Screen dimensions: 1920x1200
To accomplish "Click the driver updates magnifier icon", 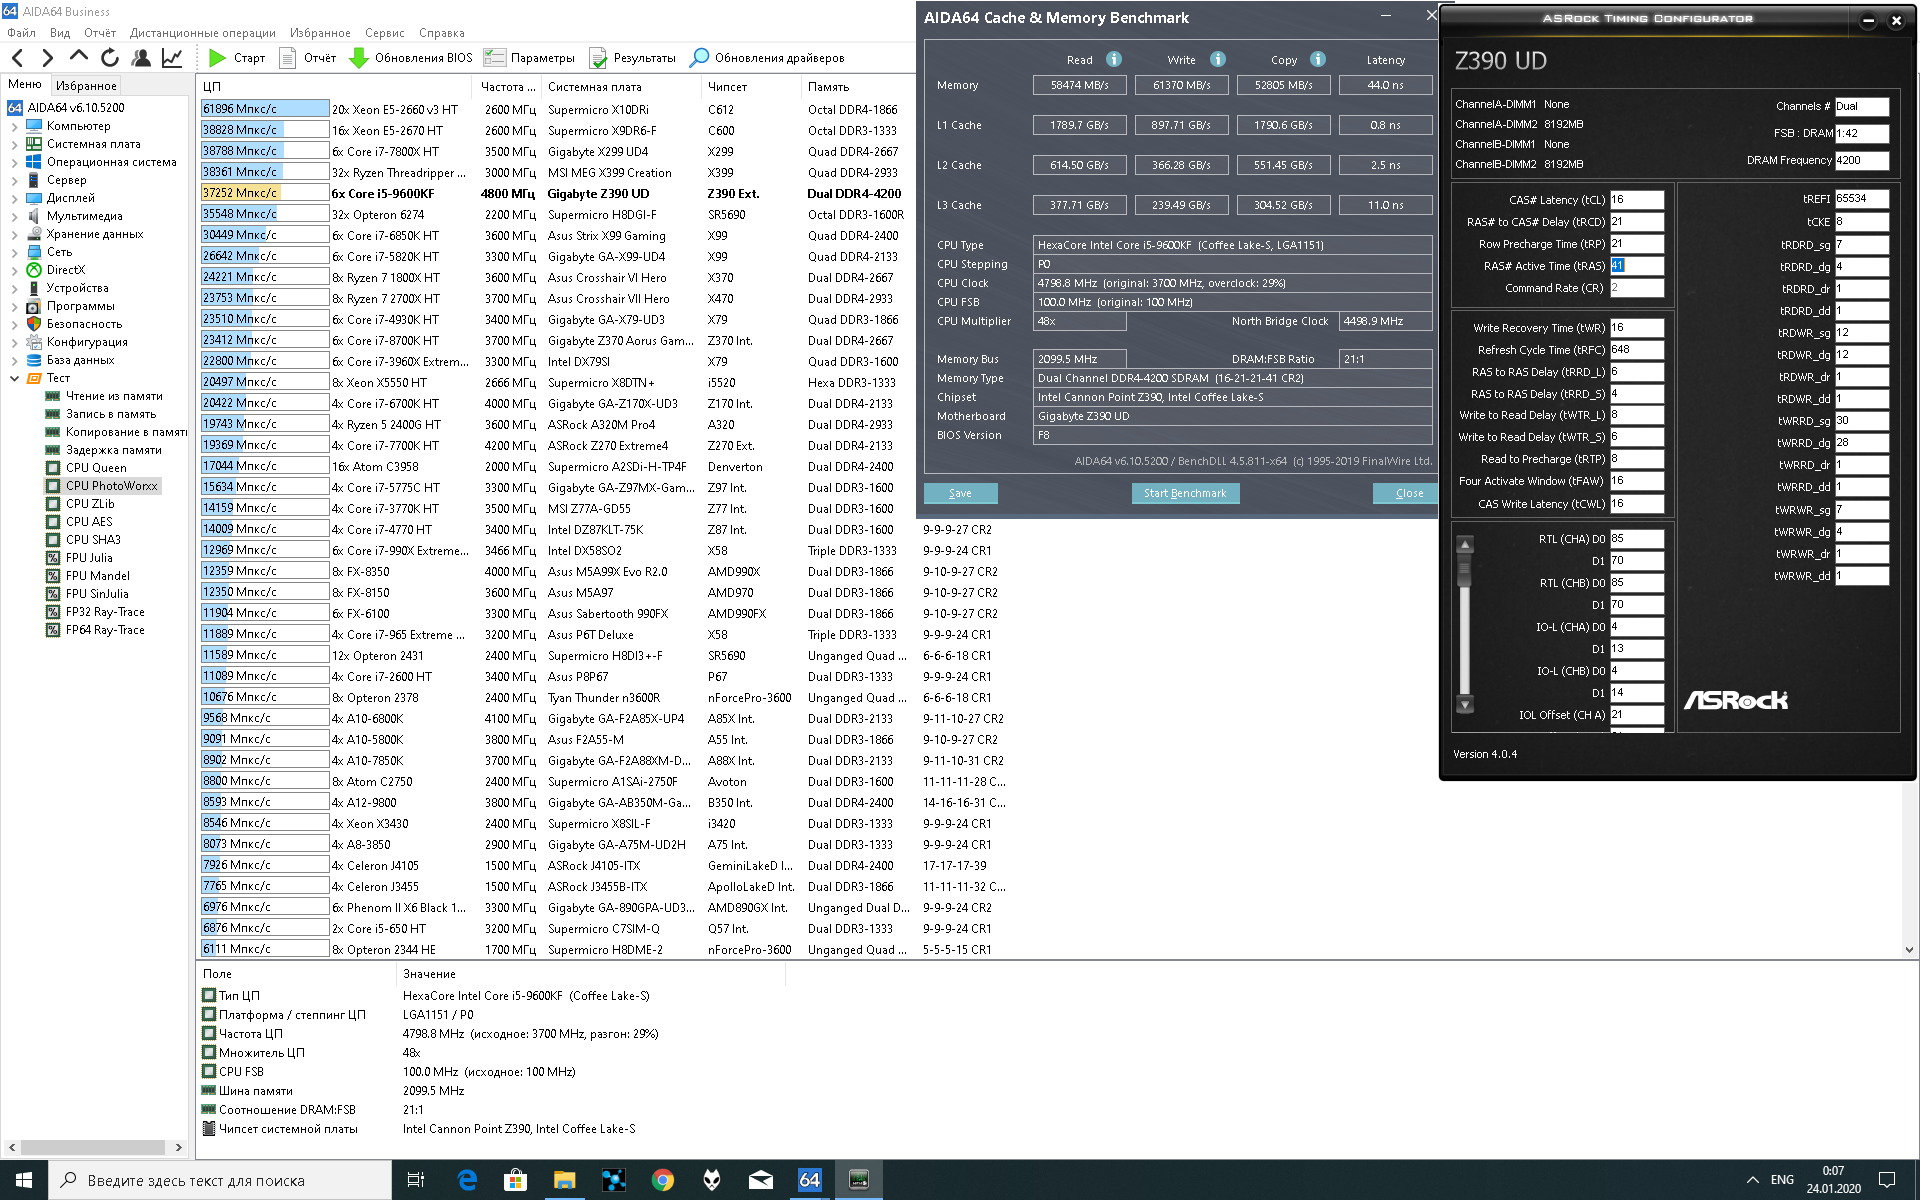I will 700,58.
